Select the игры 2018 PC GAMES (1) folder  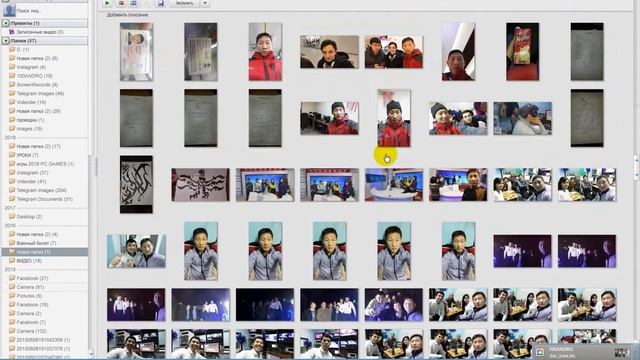[45, 164]
